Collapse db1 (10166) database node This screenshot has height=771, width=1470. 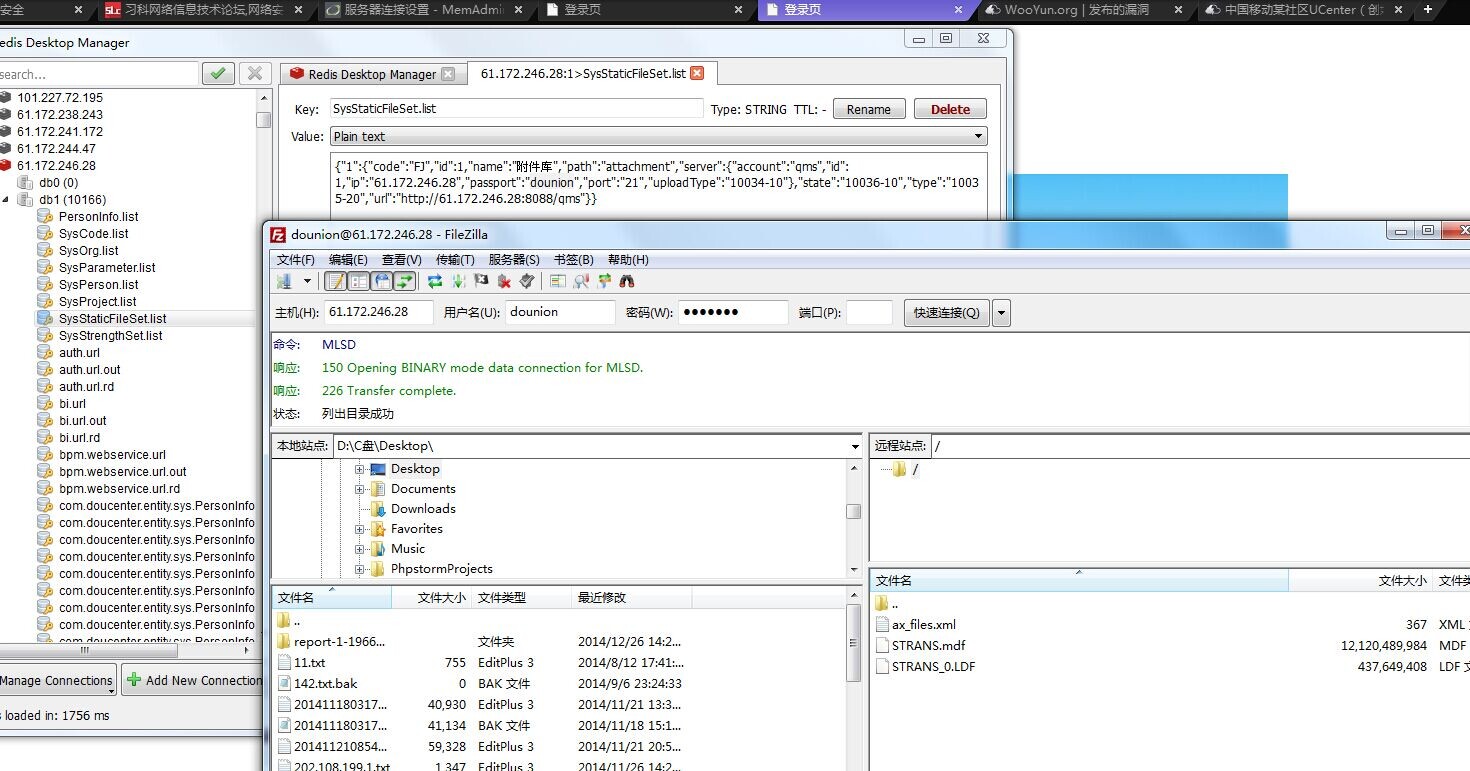[x=6, y=200]
